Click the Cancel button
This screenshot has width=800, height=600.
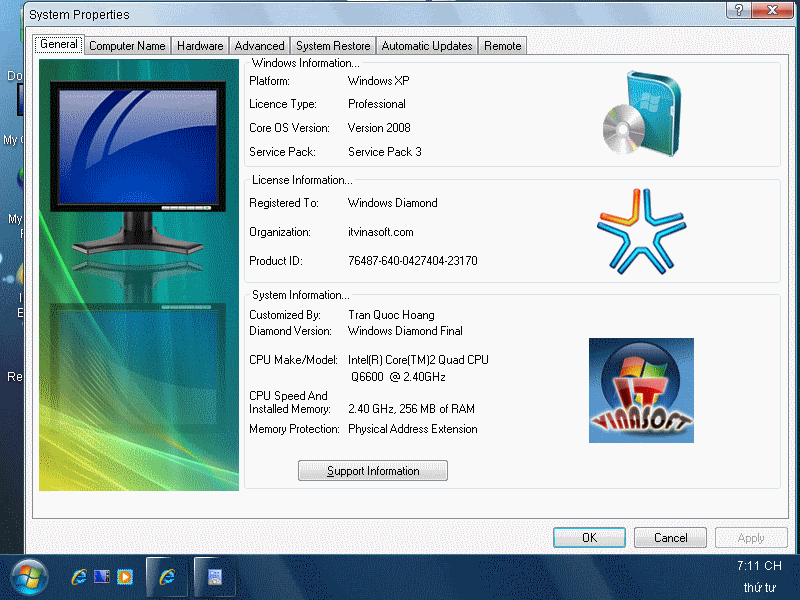tap(670, 538)
